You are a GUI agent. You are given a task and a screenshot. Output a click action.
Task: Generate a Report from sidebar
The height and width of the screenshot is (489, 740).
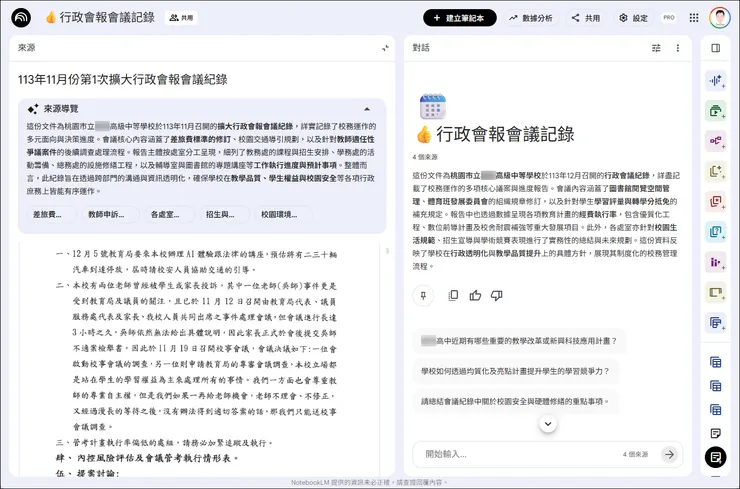(x=715, y=171)
